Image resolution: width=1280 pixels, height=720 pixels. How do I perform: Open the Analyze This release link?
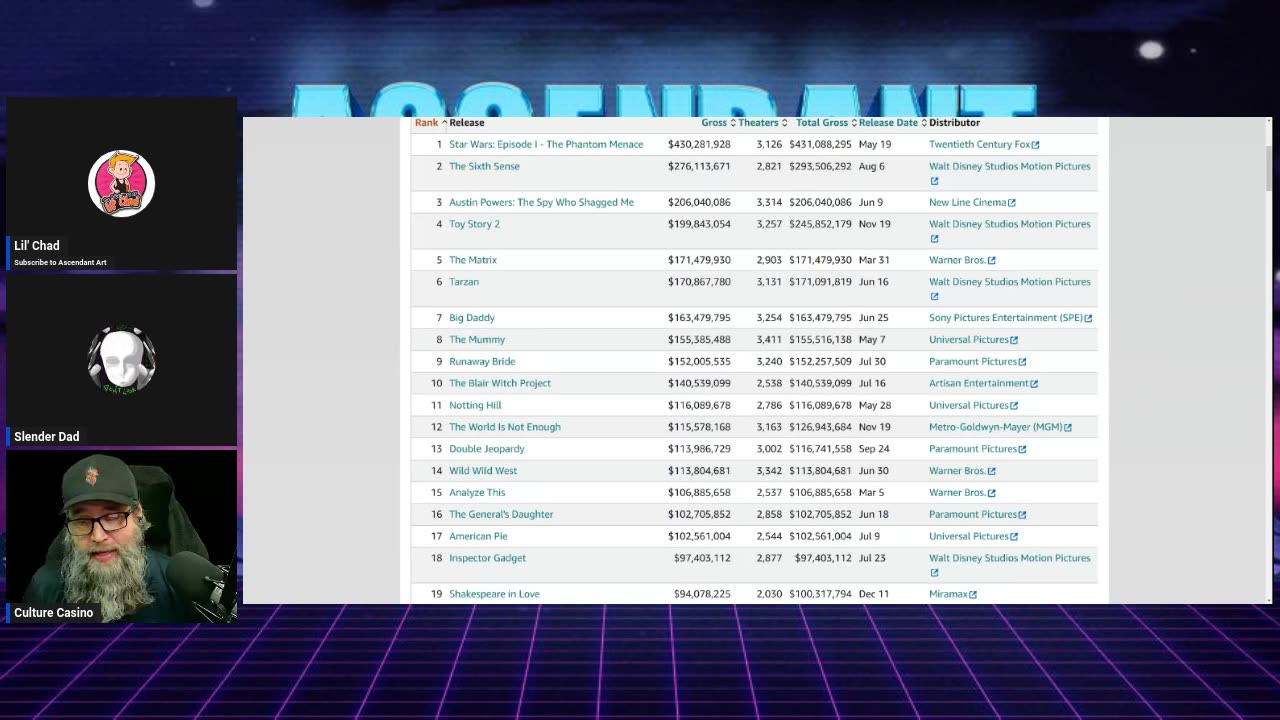477,493
